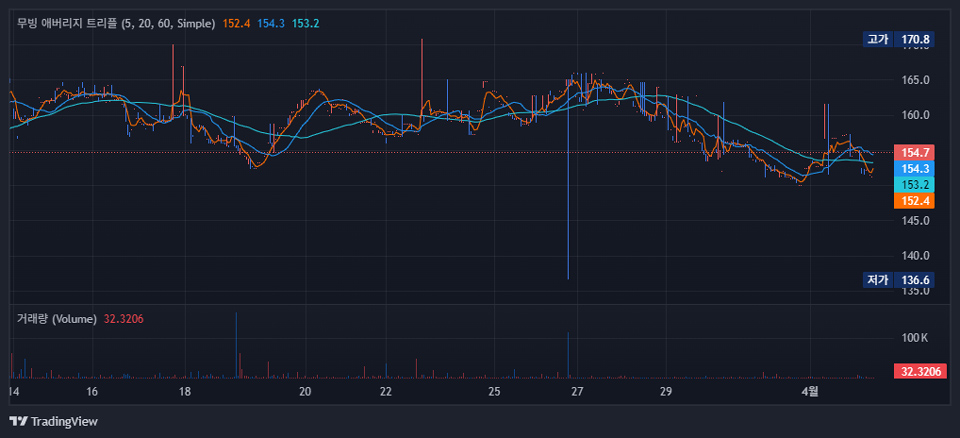
Task: Click the blue 154.3 legend value
Action: (271, 23)
